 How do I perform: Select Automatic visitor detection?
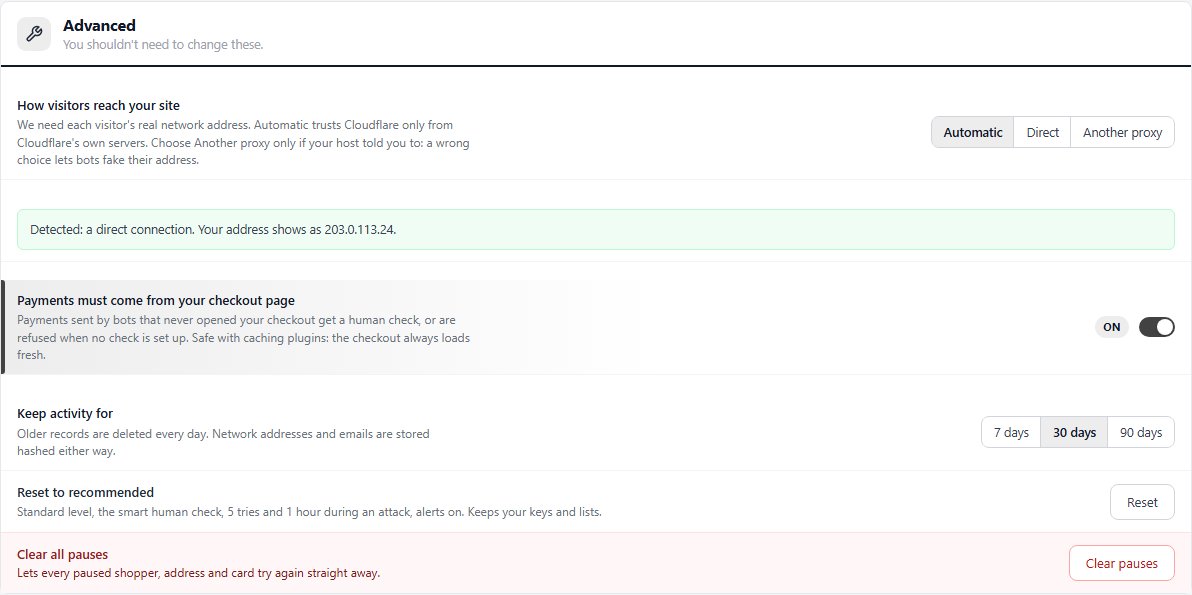(x=972, y=132)
